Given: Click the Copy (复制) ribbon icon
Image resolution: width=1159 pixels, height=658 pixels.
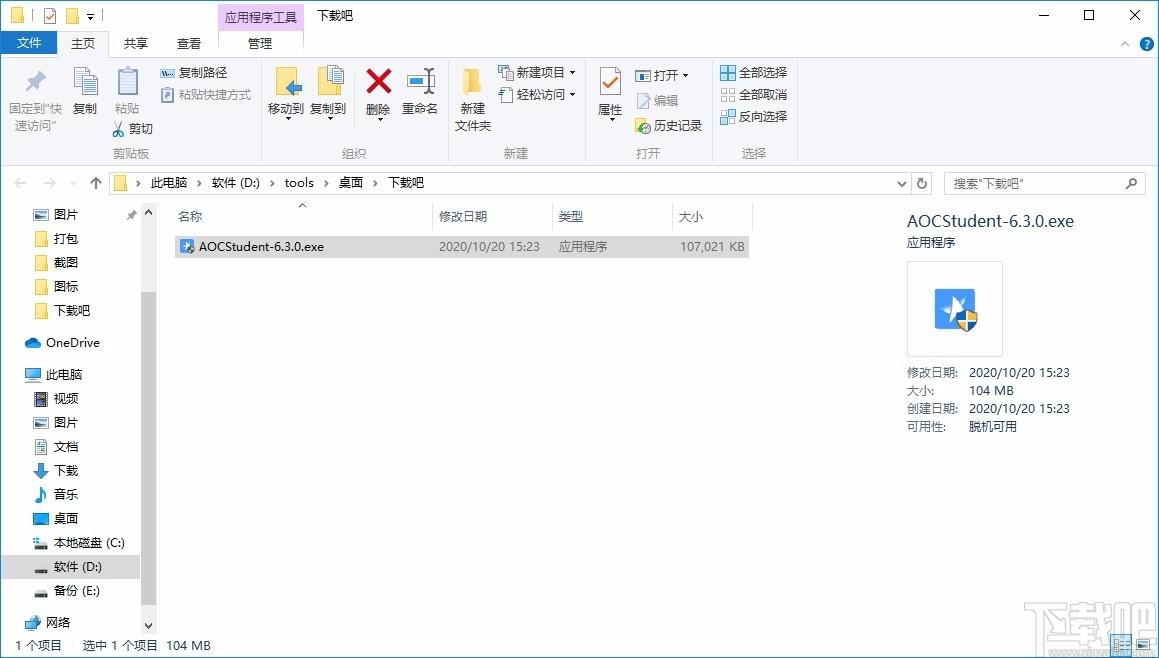Looking at the screenshot, I should (x=85, y=82).
